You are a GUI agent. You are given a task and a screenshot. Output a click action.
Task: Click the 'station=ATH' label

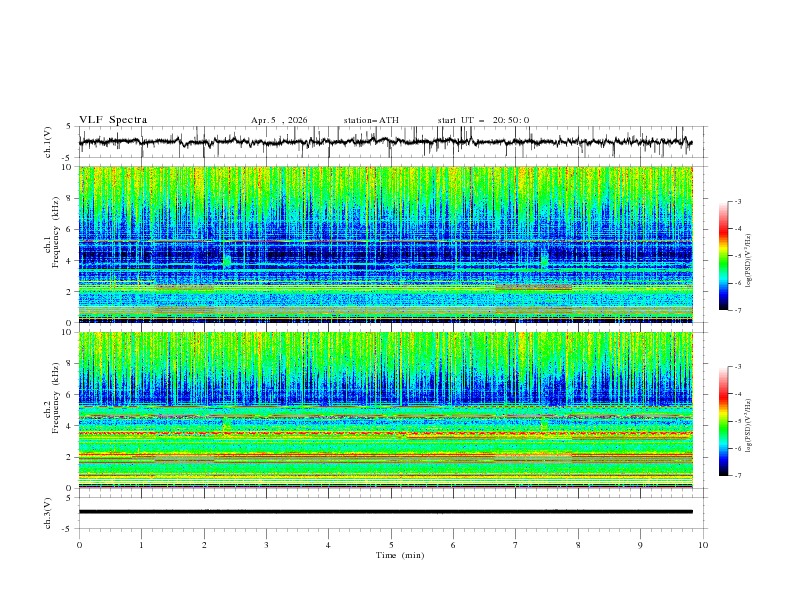[371, 120]
